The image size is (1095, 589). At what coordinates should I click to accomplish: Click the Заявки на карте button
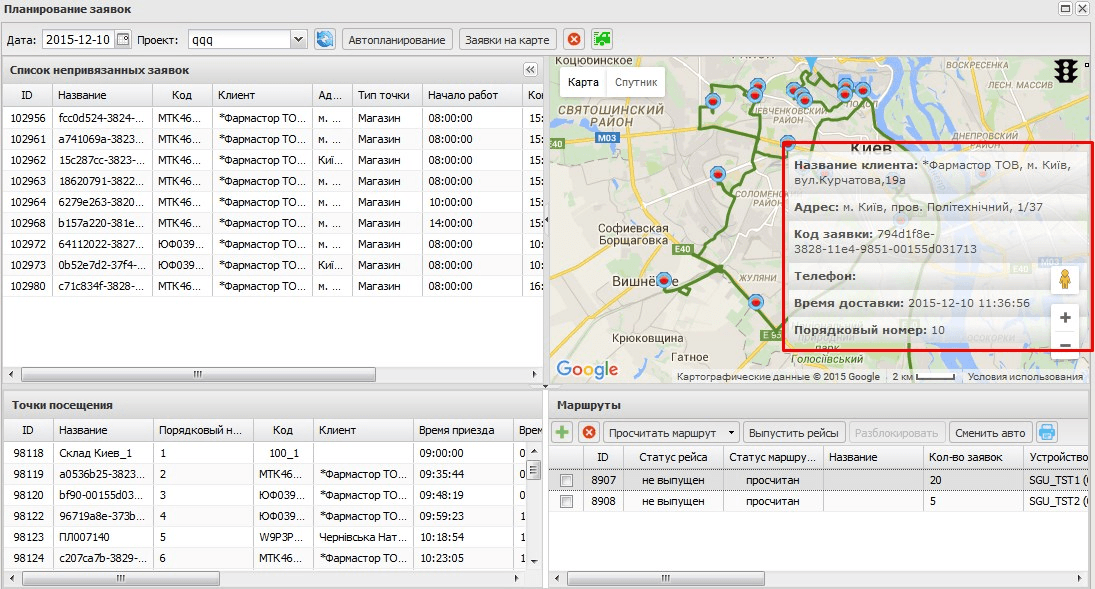507,40
